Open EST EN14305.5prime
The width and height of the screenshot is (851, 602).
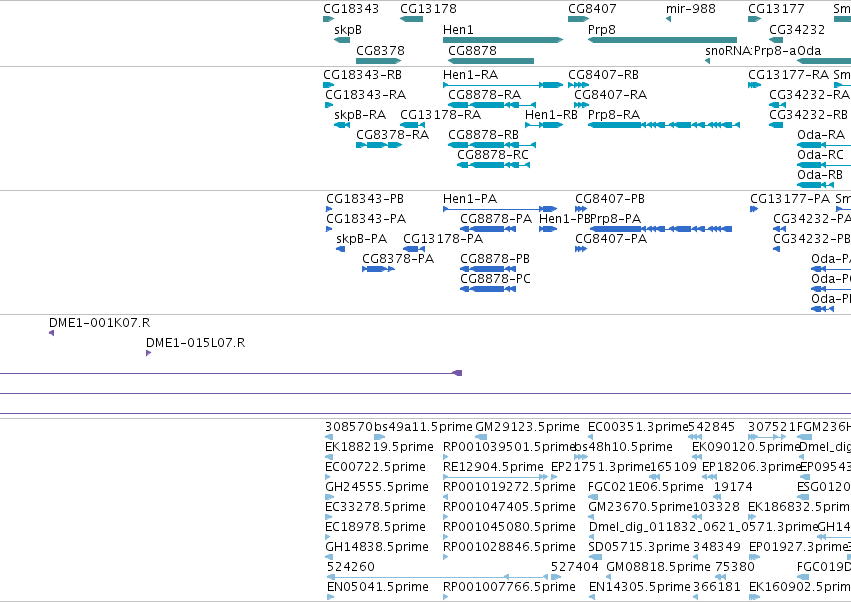(592, 597)
